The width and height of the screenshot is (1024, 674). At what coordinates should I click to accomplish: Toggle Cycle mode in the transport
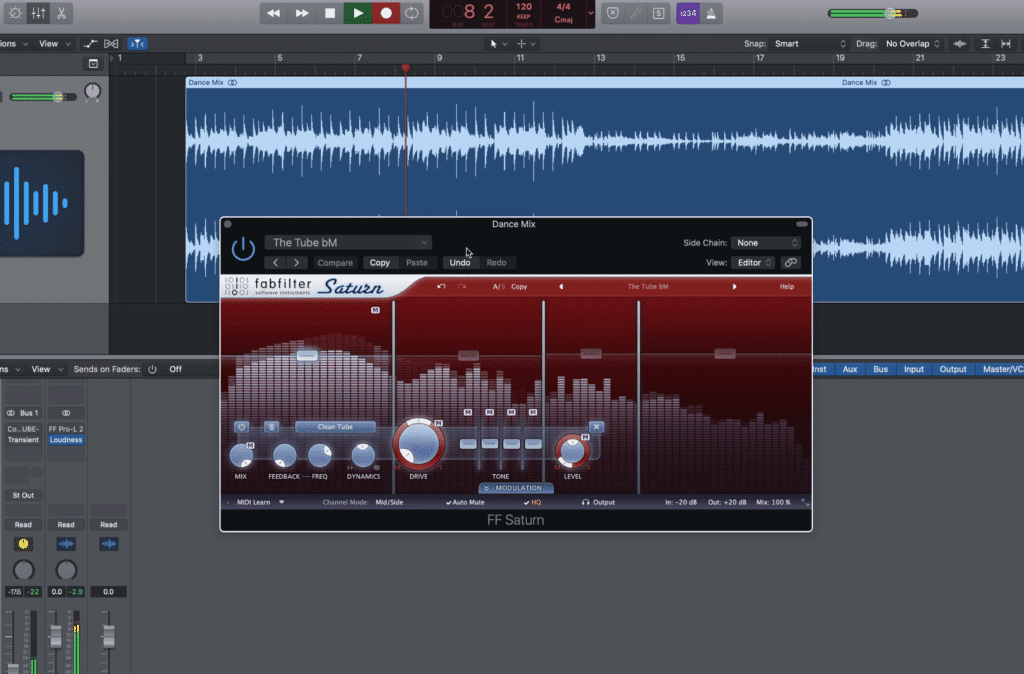412,13
